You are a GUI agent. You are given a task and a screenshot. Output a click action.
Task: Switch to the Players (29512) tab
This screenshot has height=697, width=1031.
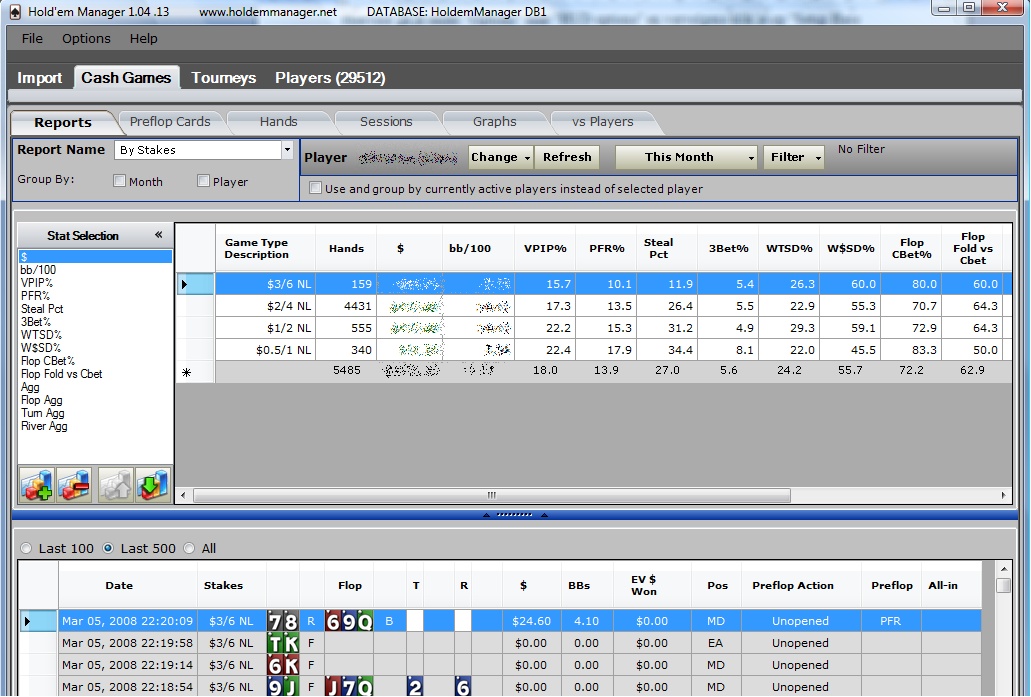330,78
